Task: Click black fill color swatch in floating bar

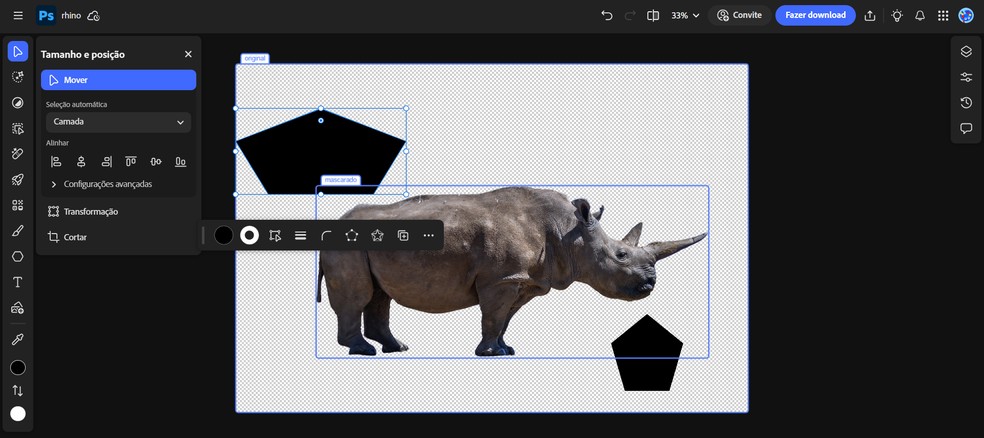Action: [223, 235]
